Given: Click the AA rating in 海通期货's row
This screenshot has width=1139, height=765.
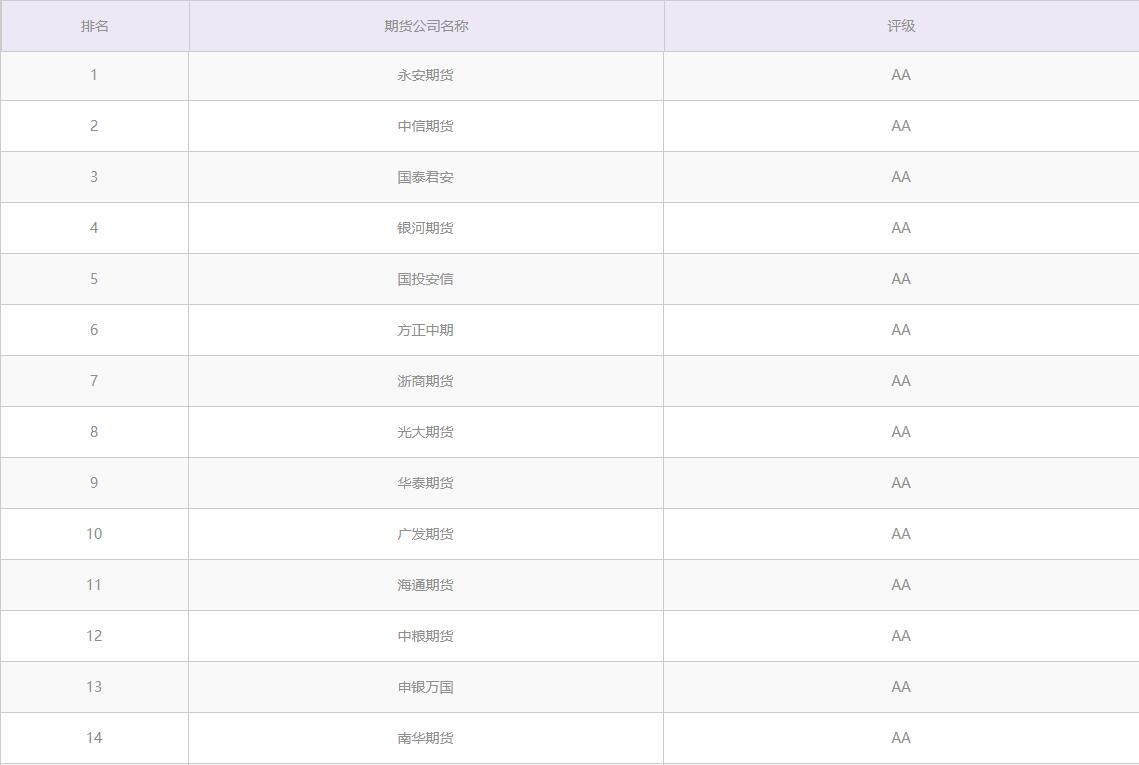Looking at the screenshot, I should click(x=901, y=584).
